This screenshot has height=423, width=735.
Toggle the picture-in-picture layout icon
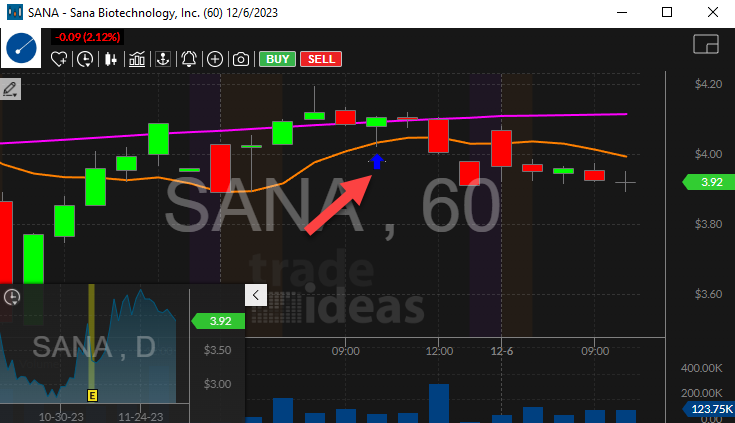tap(706, 45)
